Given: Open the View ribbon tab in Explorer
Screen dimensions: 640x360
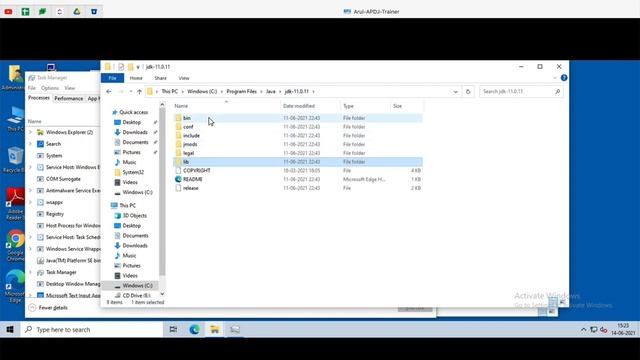Looking at the screenshot, I should (x=184, y=78).
